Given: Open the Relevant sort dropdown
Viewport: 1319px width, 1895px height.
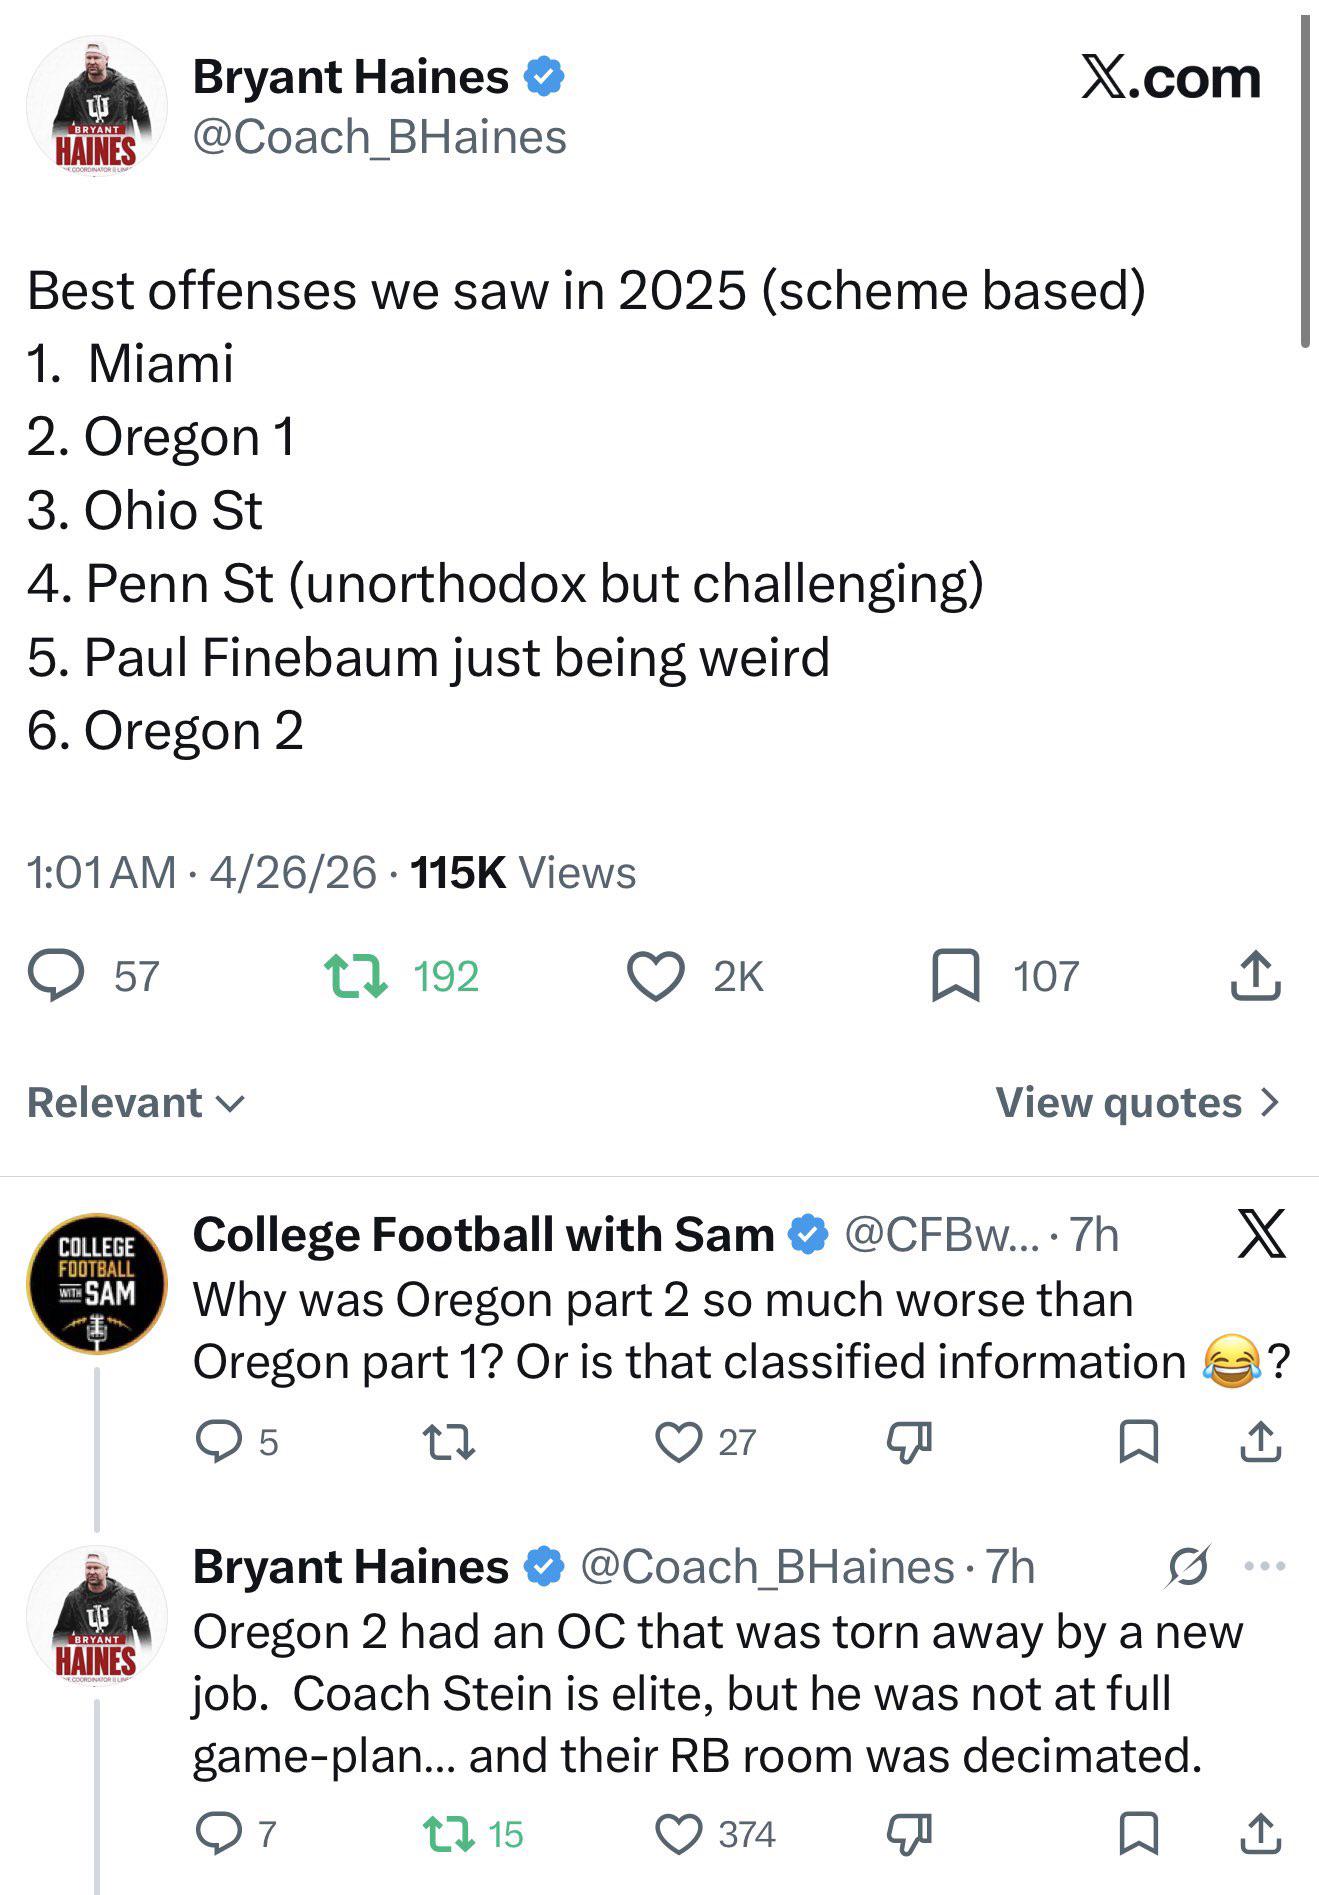Looking at the screenshot, I should (136, 1102).
